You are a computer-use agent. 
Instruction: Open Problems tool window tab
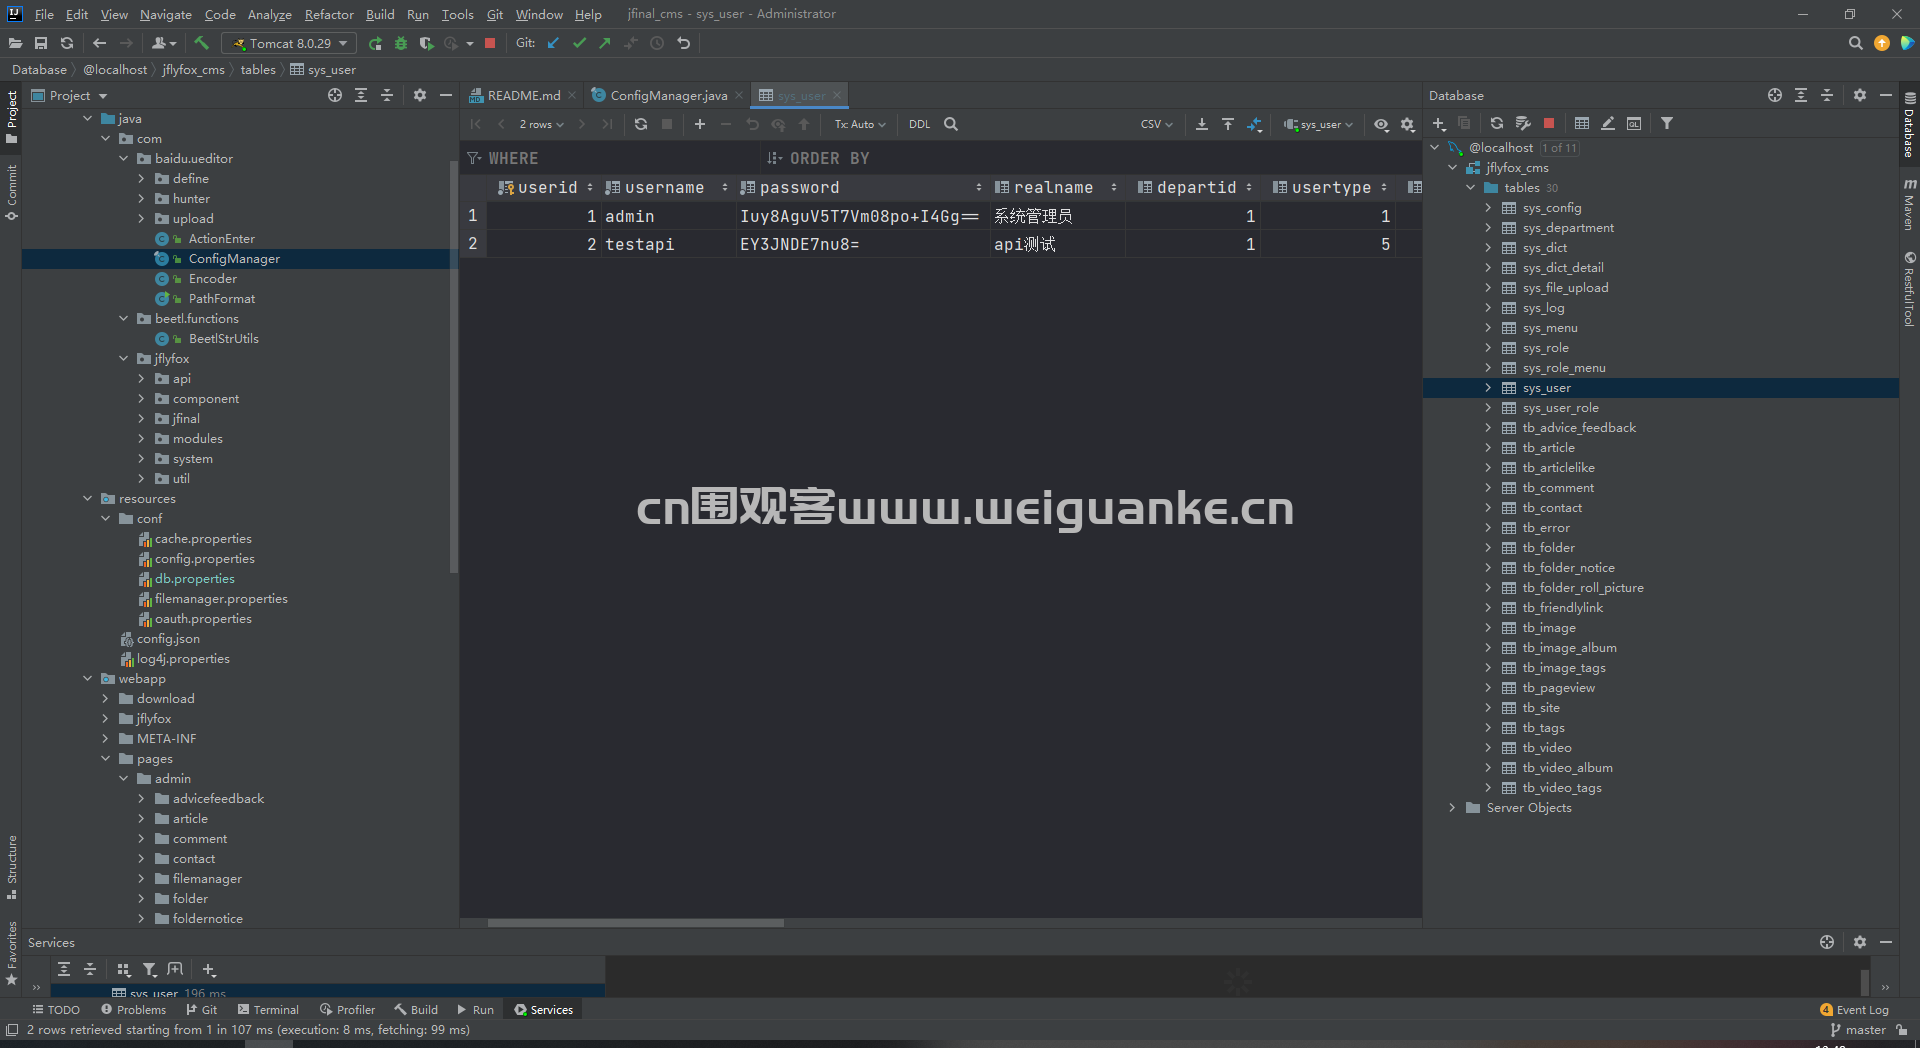133,1009
